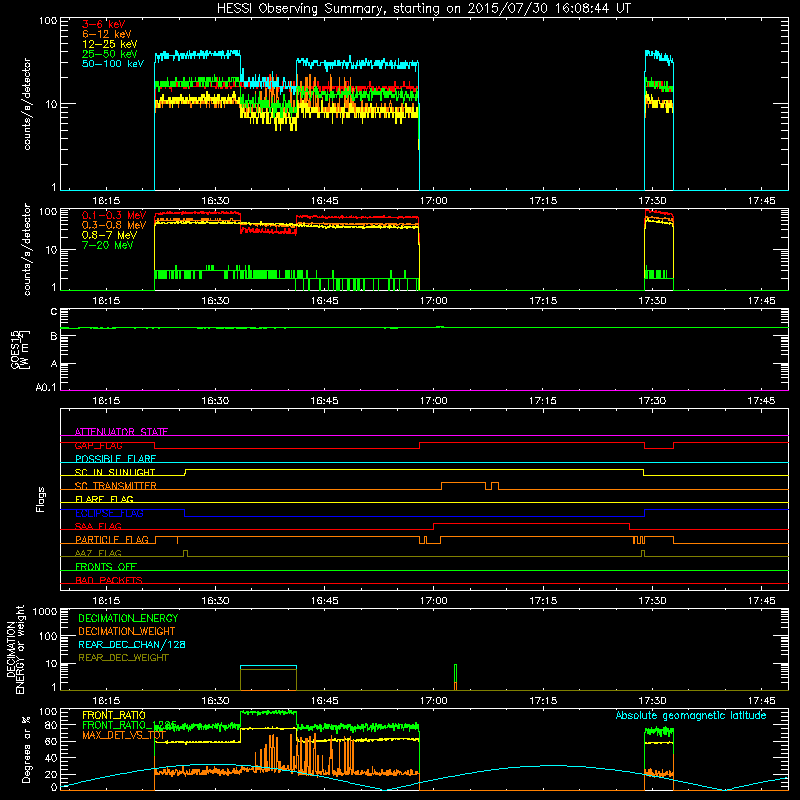Viewport: 800px width, 800px height.
Task: Click the ATTENUATOR_STATE flag label
Action: pyautogui.click(x=121, y=432)
